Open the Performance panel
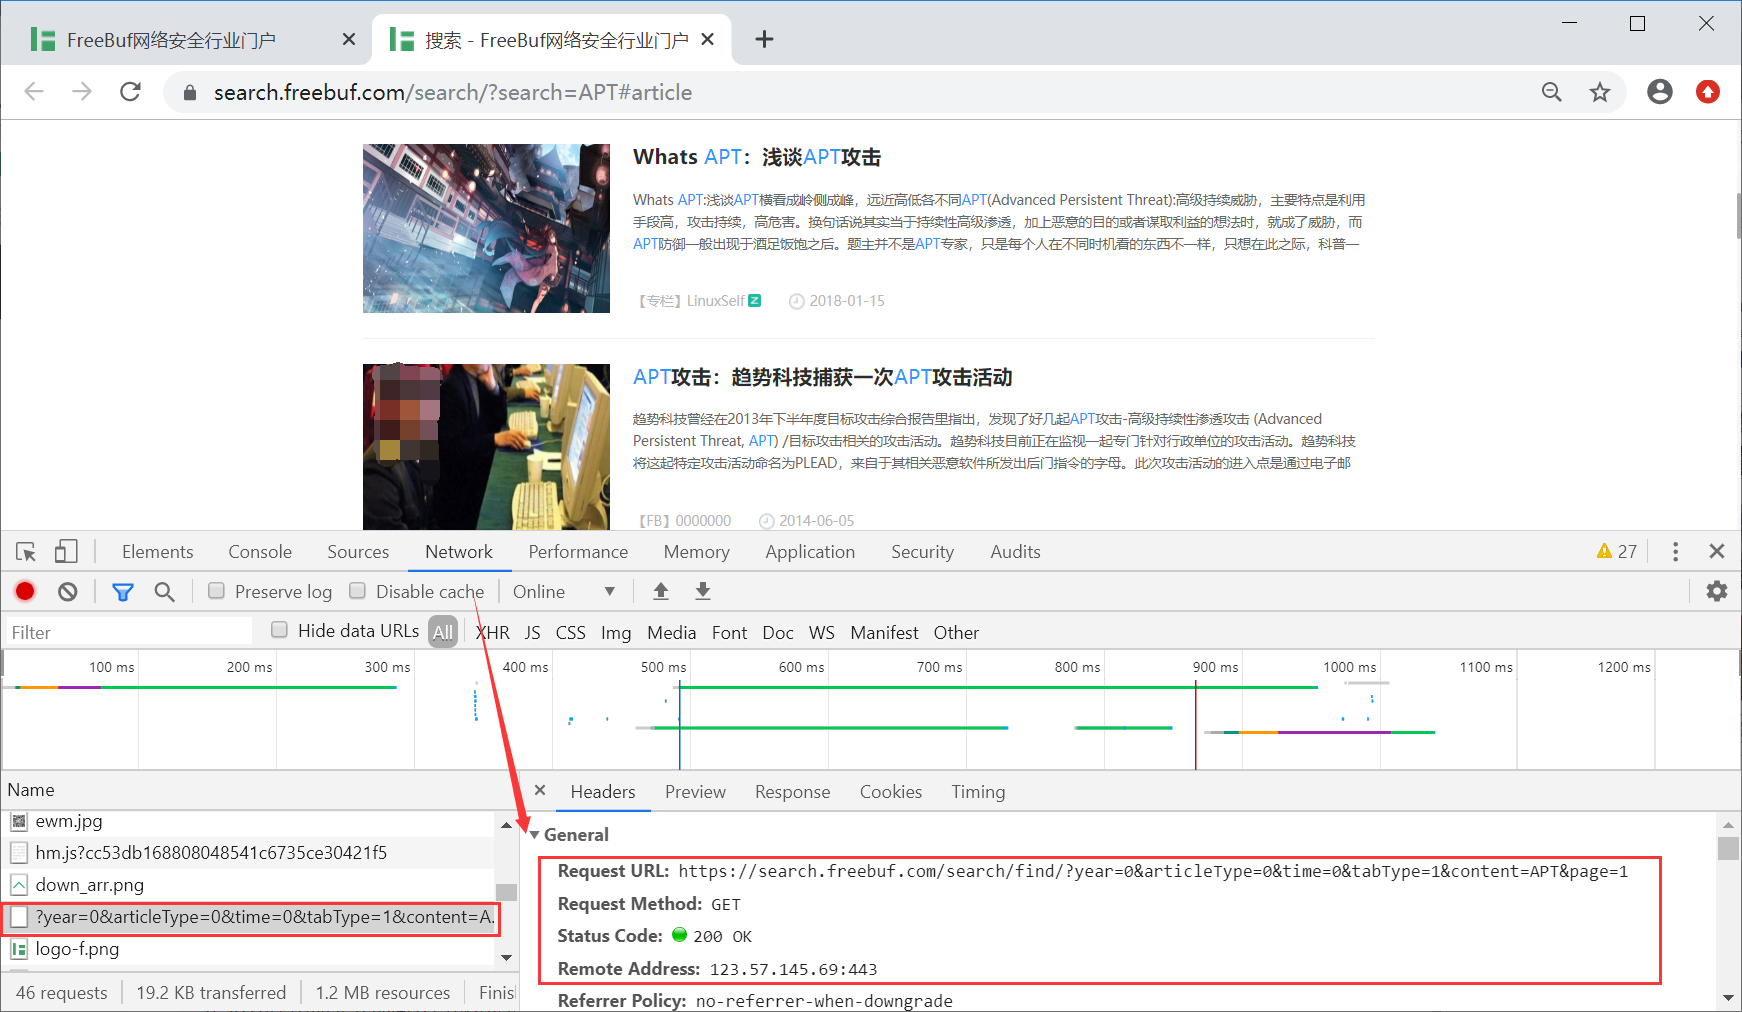The image size is (1742, 1012). (x=578, y=552)
